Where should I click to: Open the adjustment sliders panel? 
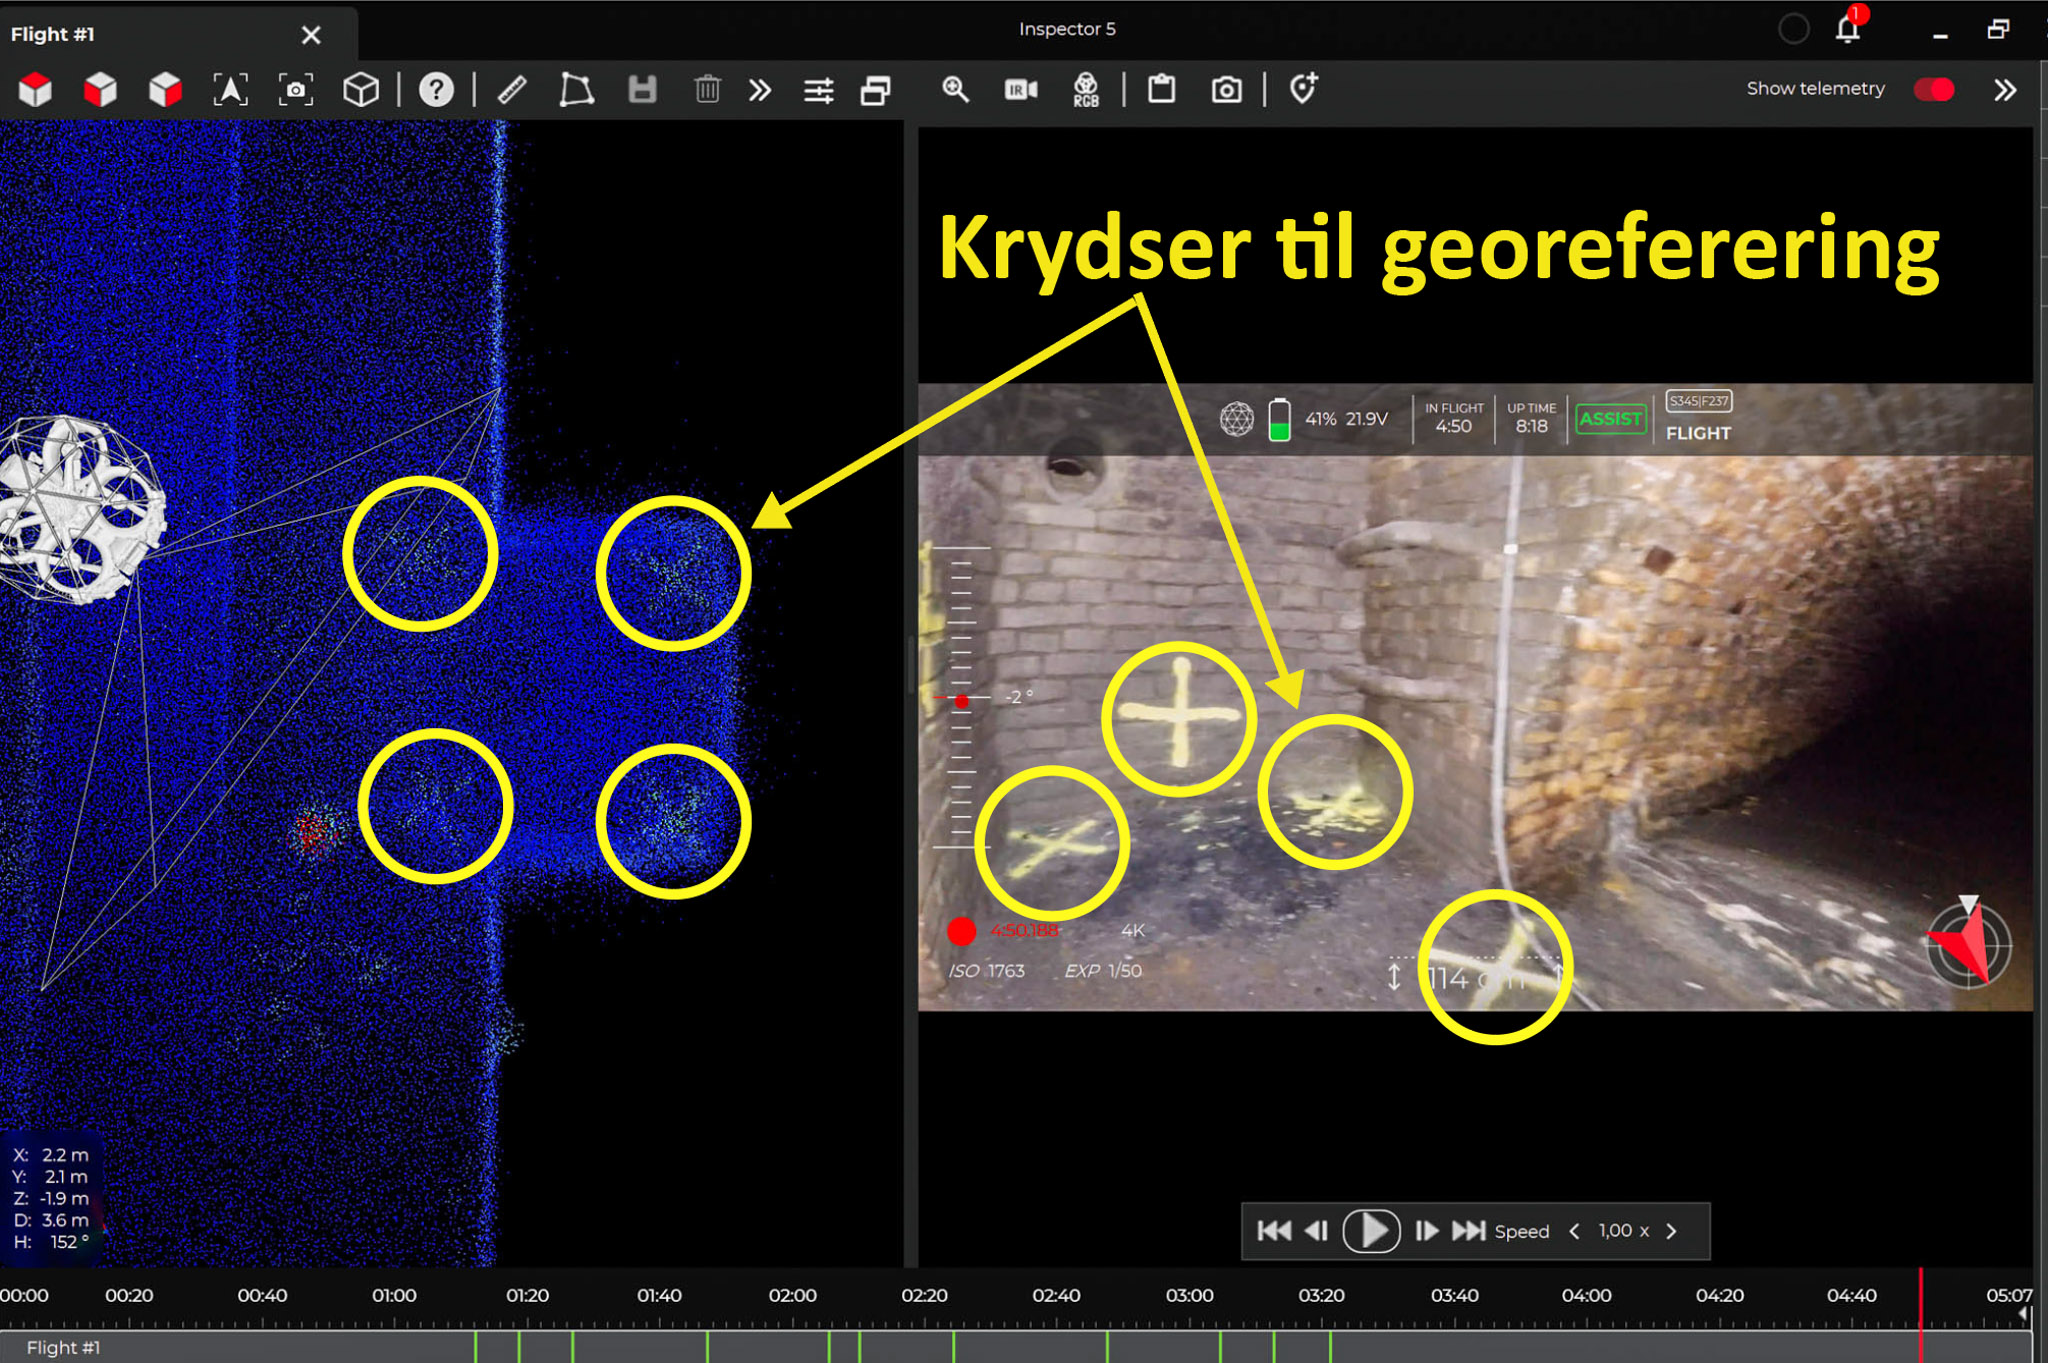click(820, 89)
